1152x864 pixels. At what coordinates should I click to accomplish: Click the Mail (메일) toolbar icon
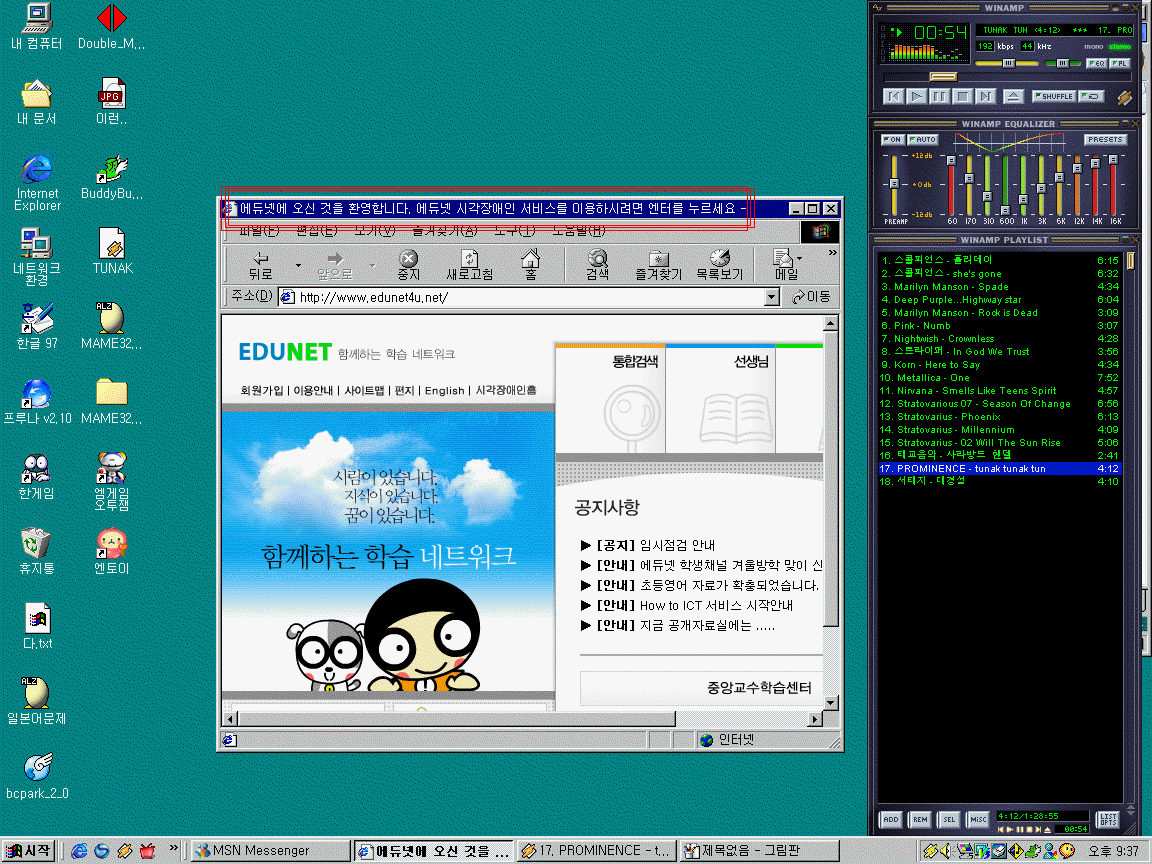coord(784,265)
